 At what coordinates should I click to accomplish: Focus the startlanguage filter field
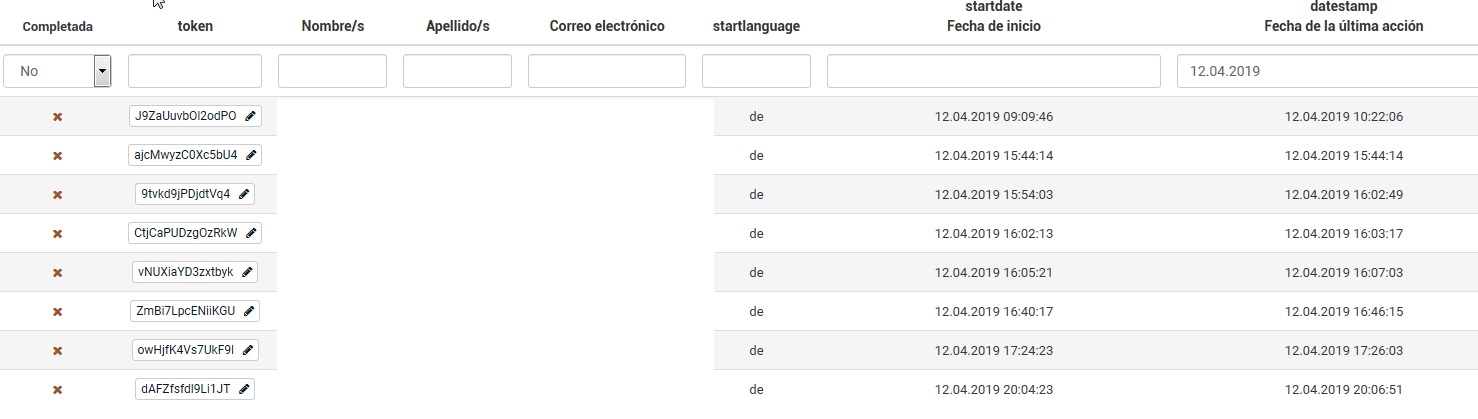point(756,71)
